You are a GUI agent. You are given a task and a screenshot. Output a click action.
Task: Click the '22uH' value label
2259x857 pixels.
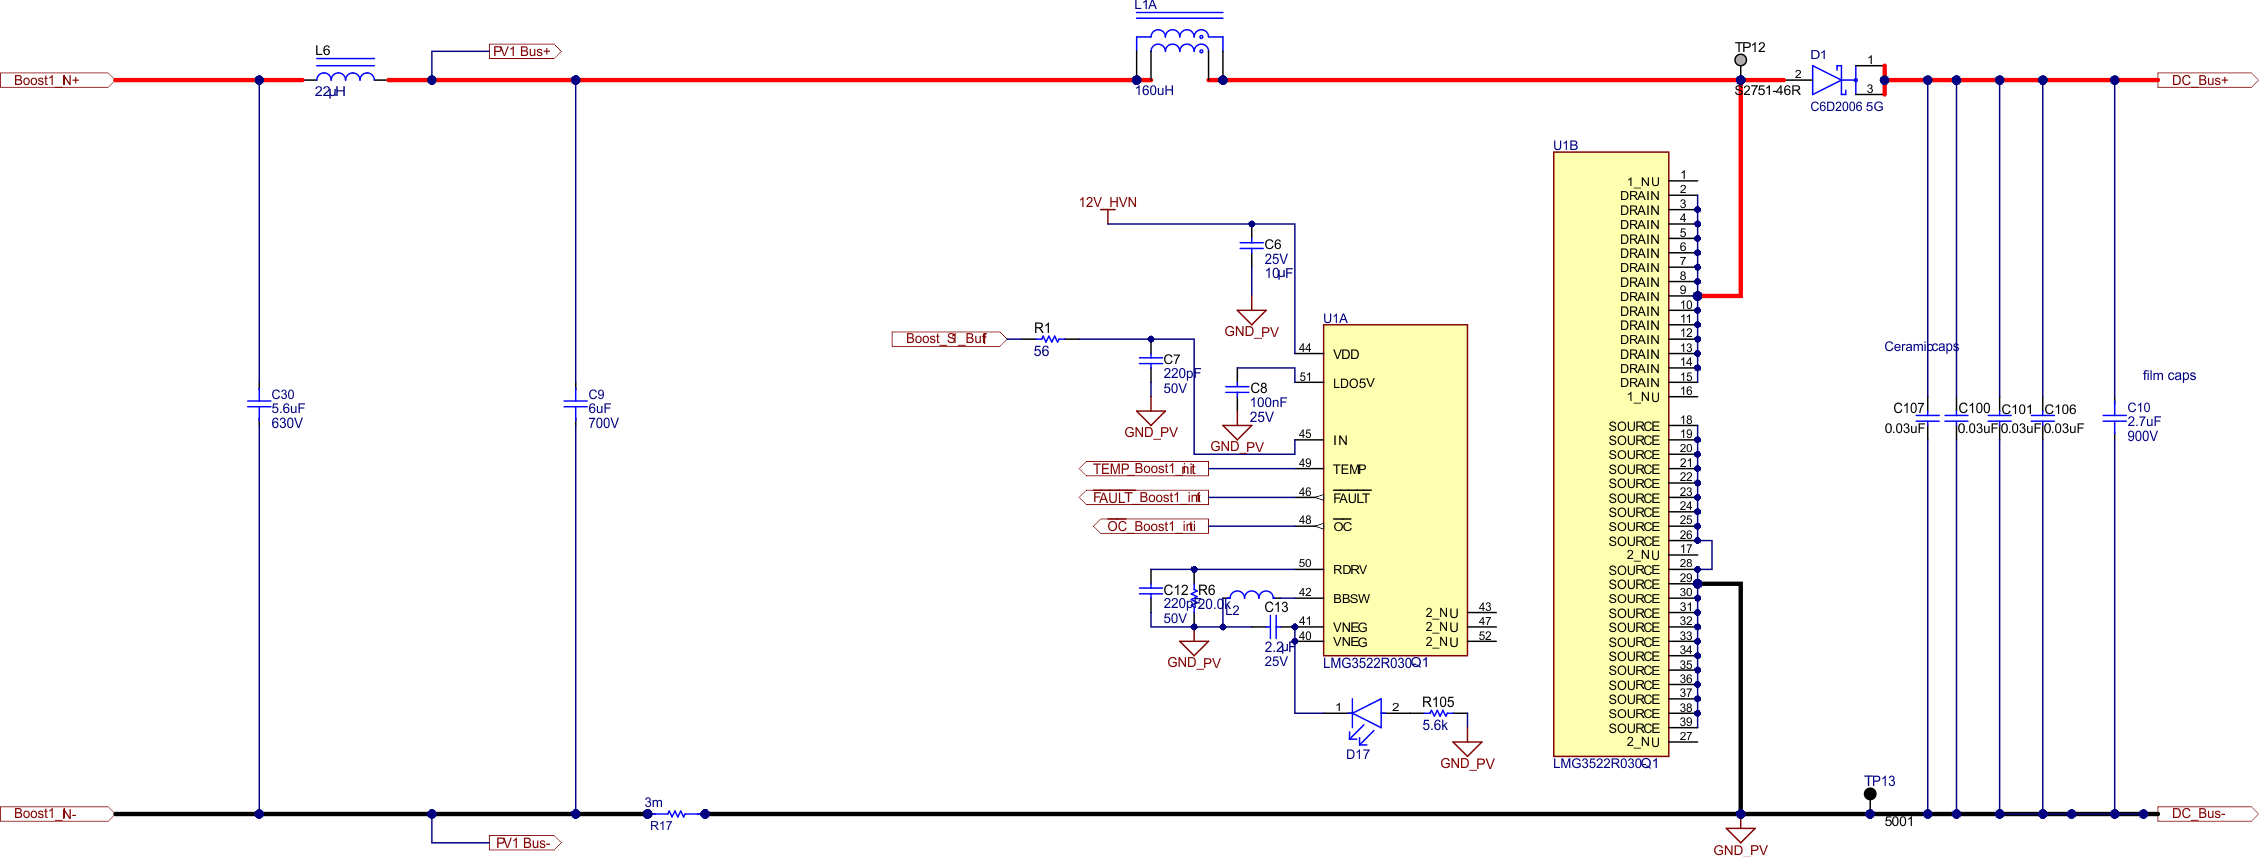click(x=330, y=92)
